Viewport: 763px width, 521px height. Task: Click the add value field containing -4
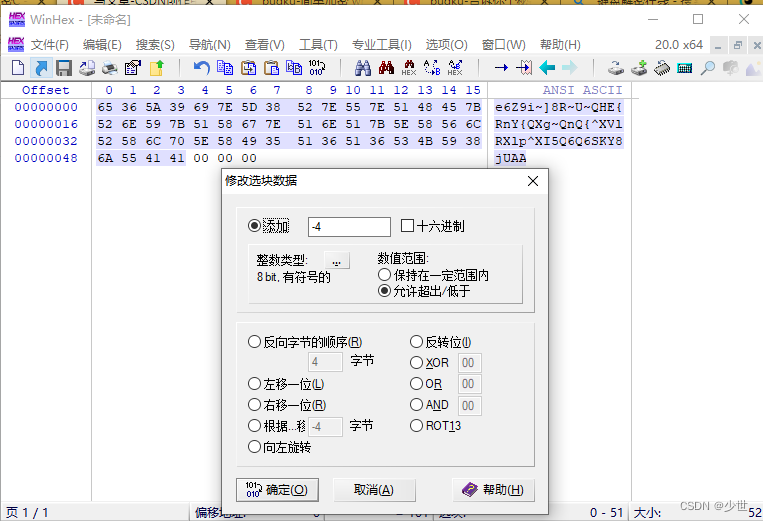coord(349,227)
